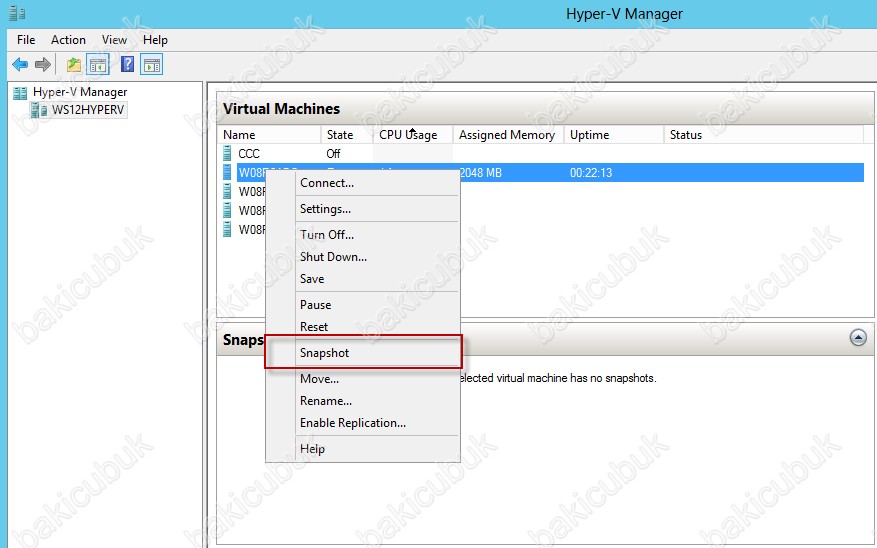Screen dimensions: 877x548
Task: Click Pause in the context menu
Action: (x=362, y=305)
